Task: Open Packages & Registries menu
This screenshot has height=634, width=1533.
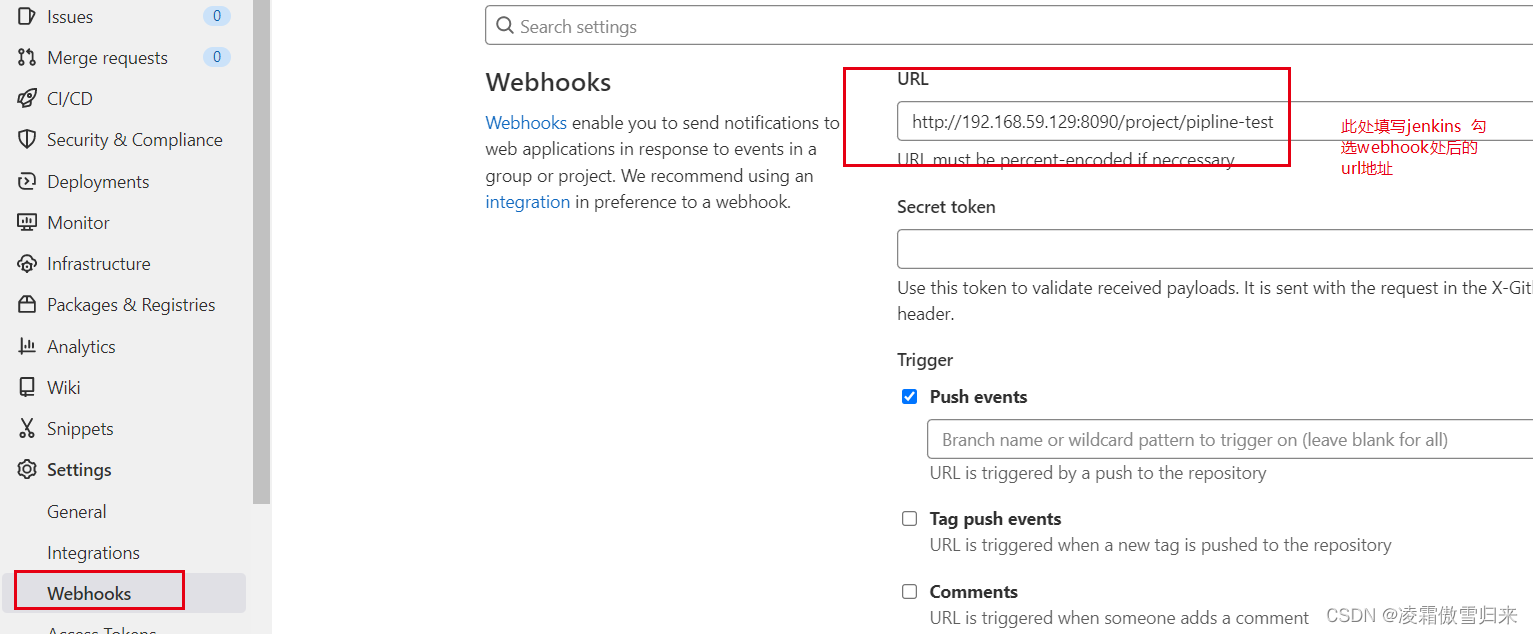Action: tap(130, 305)
